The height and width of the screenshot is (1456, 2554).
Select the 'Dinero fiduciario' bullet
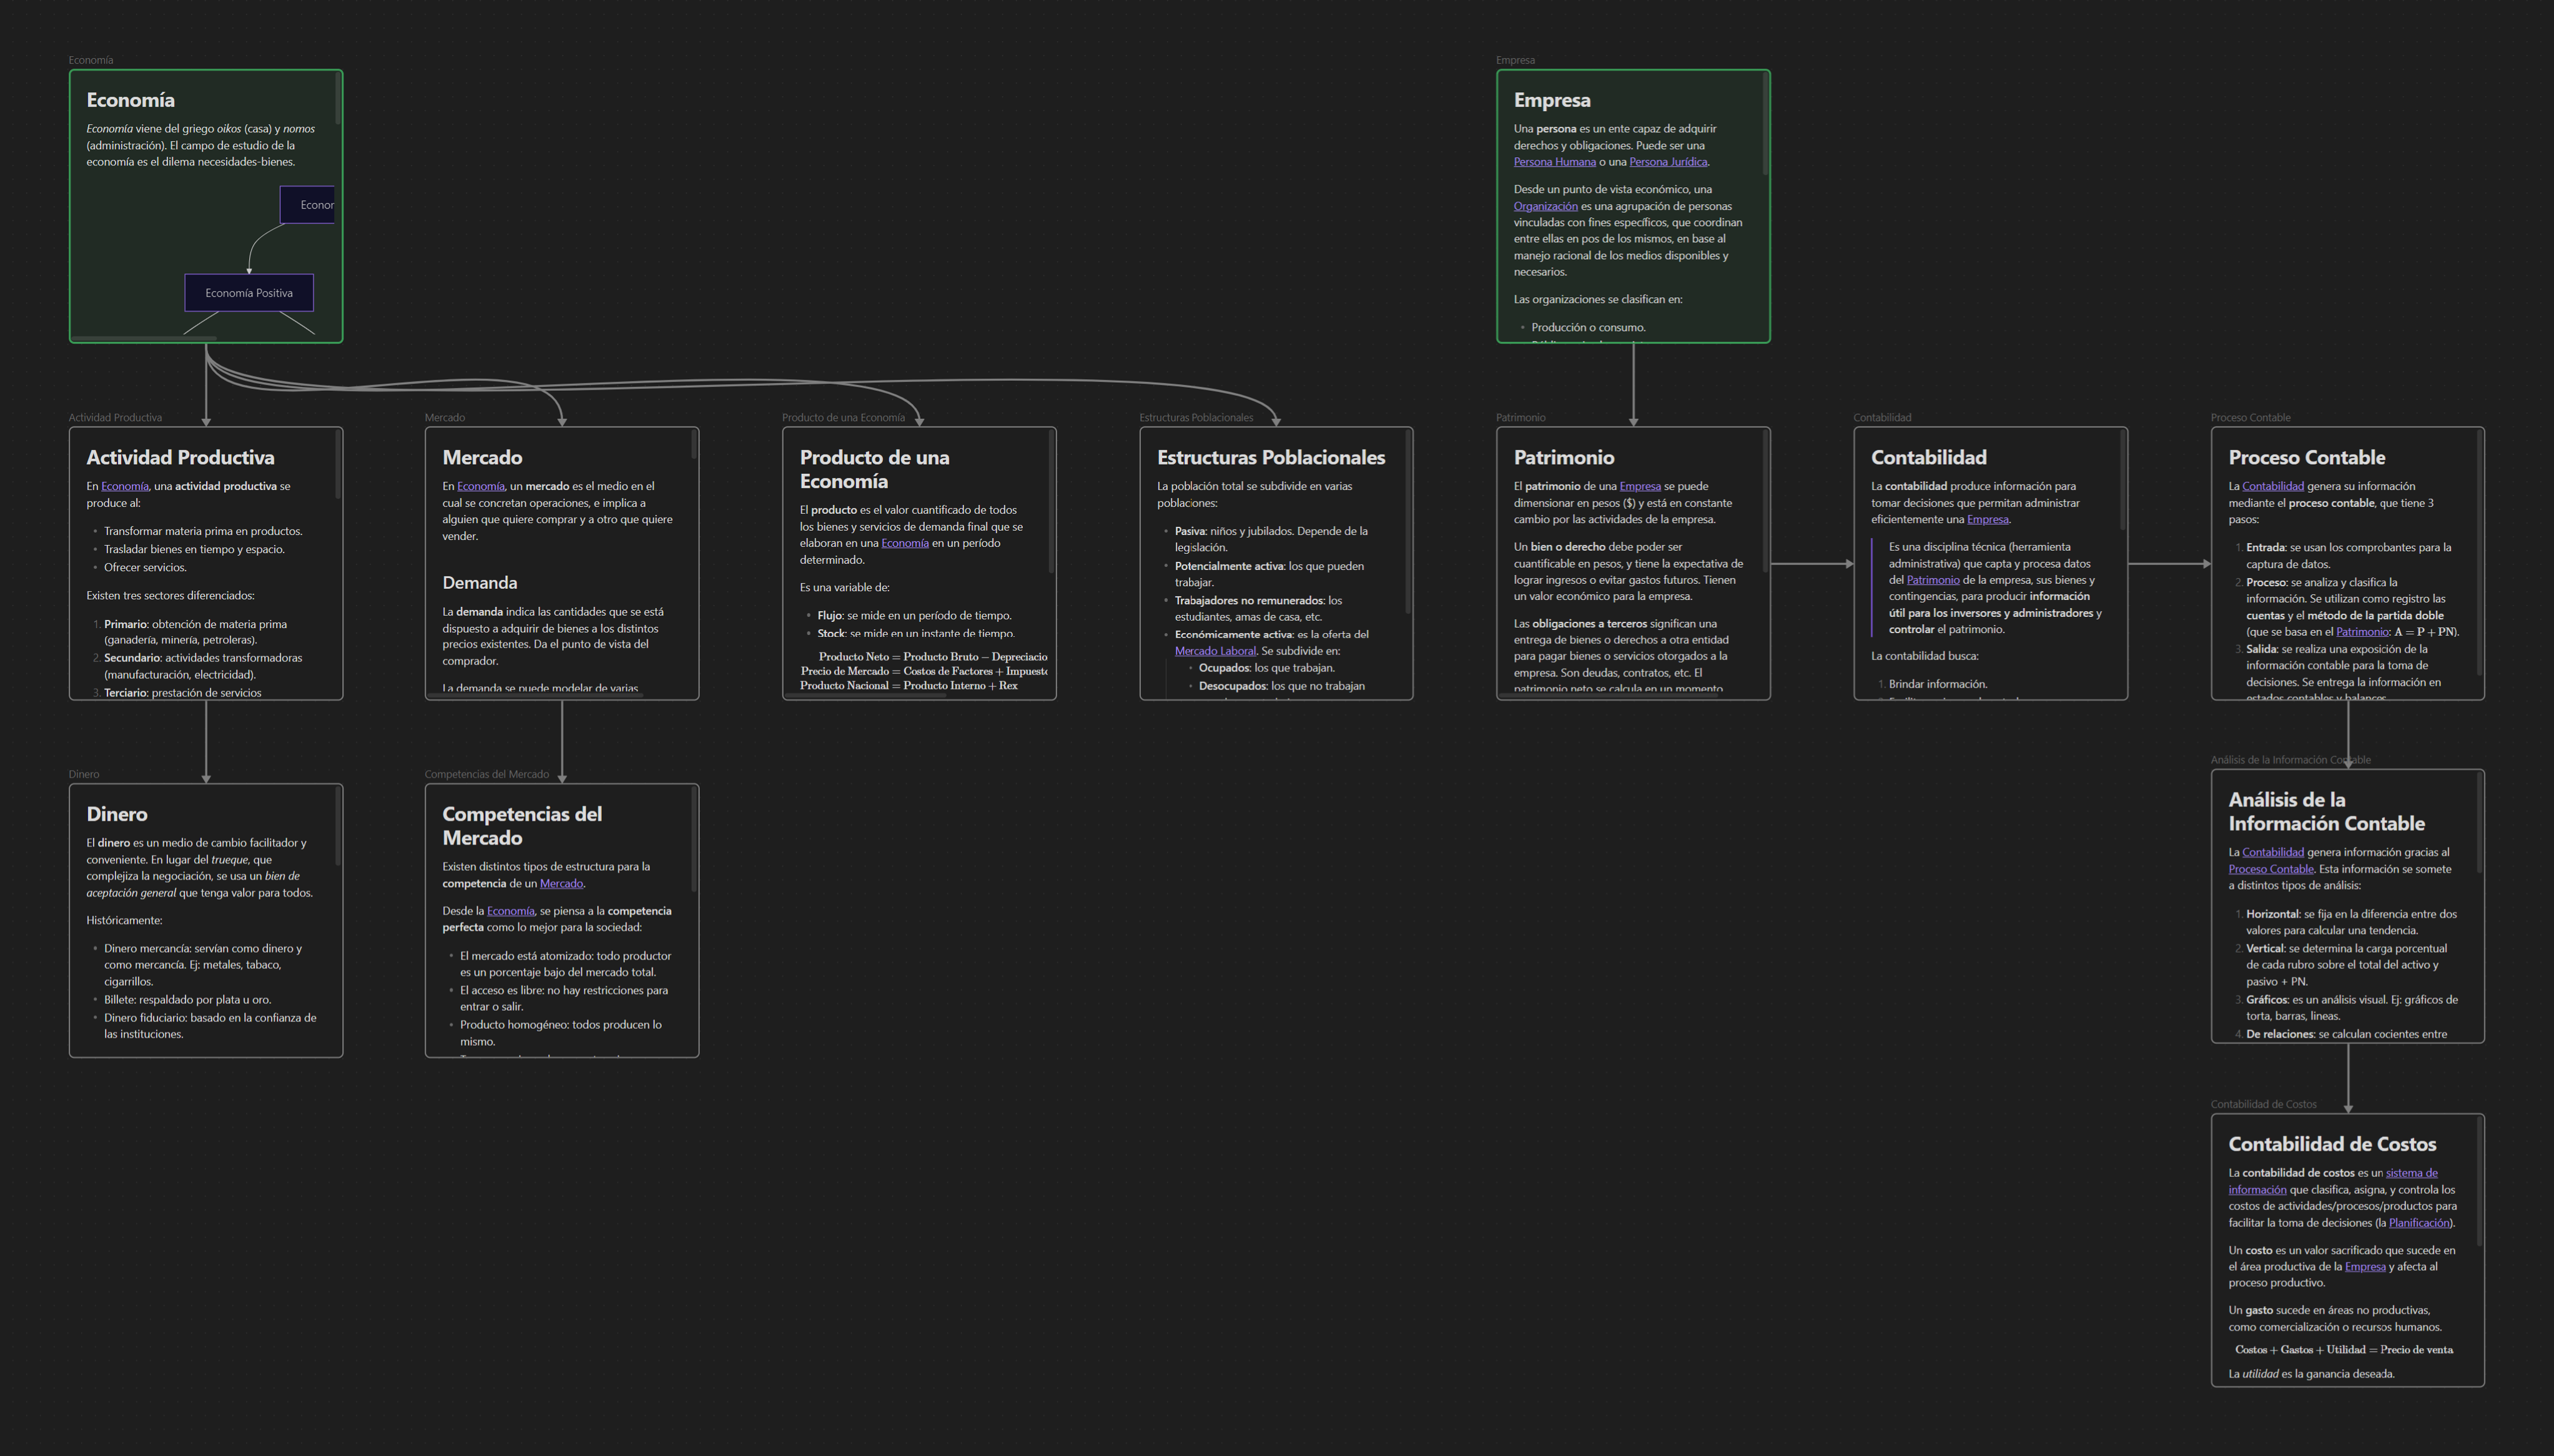coord(210,1026)
